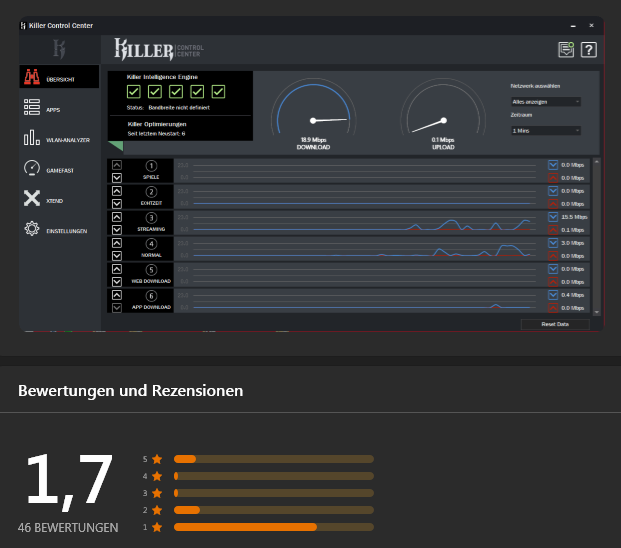Switch to Xtend menu label

coord(55,201)
